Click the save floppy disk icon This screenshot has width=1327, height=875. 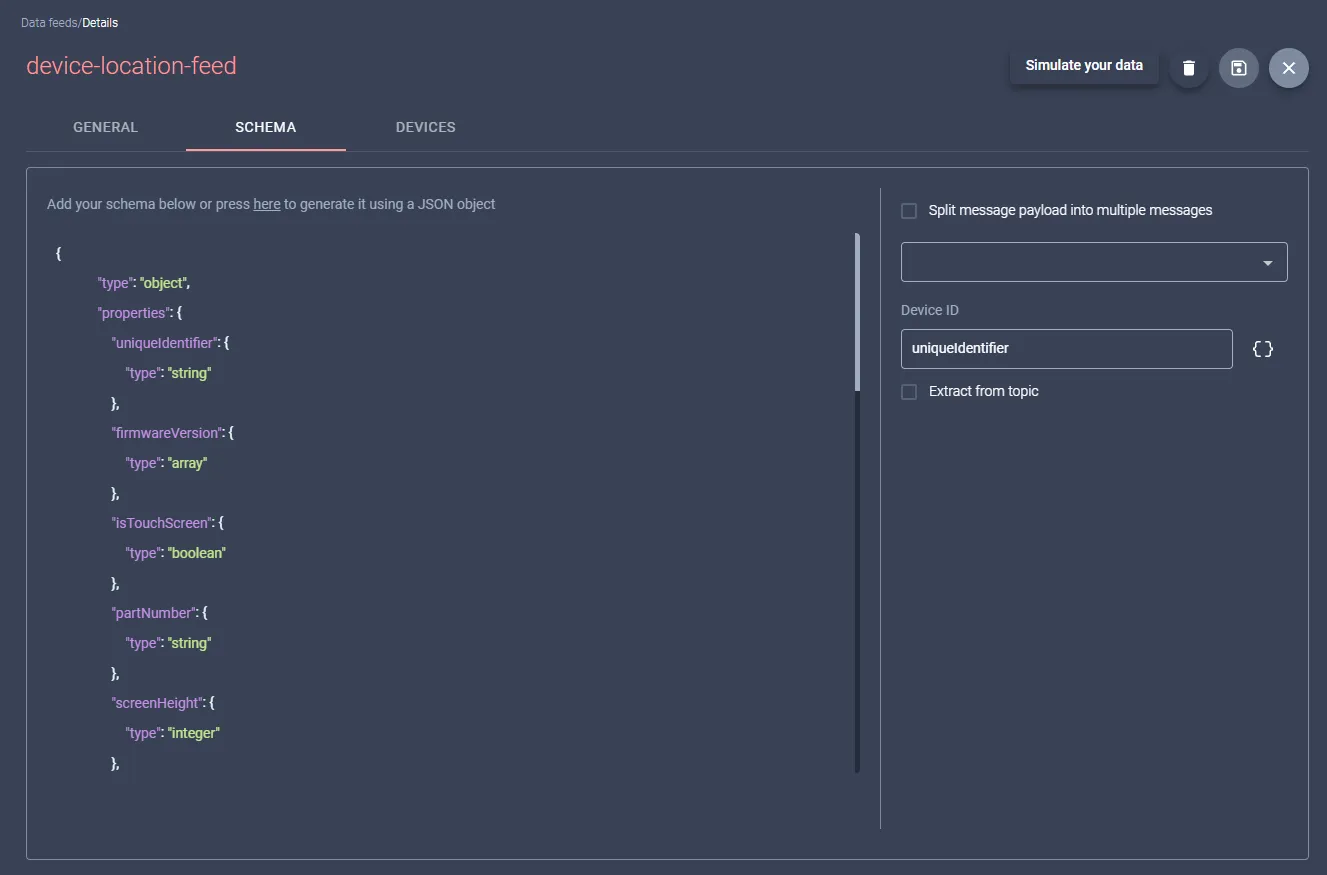1238,68
